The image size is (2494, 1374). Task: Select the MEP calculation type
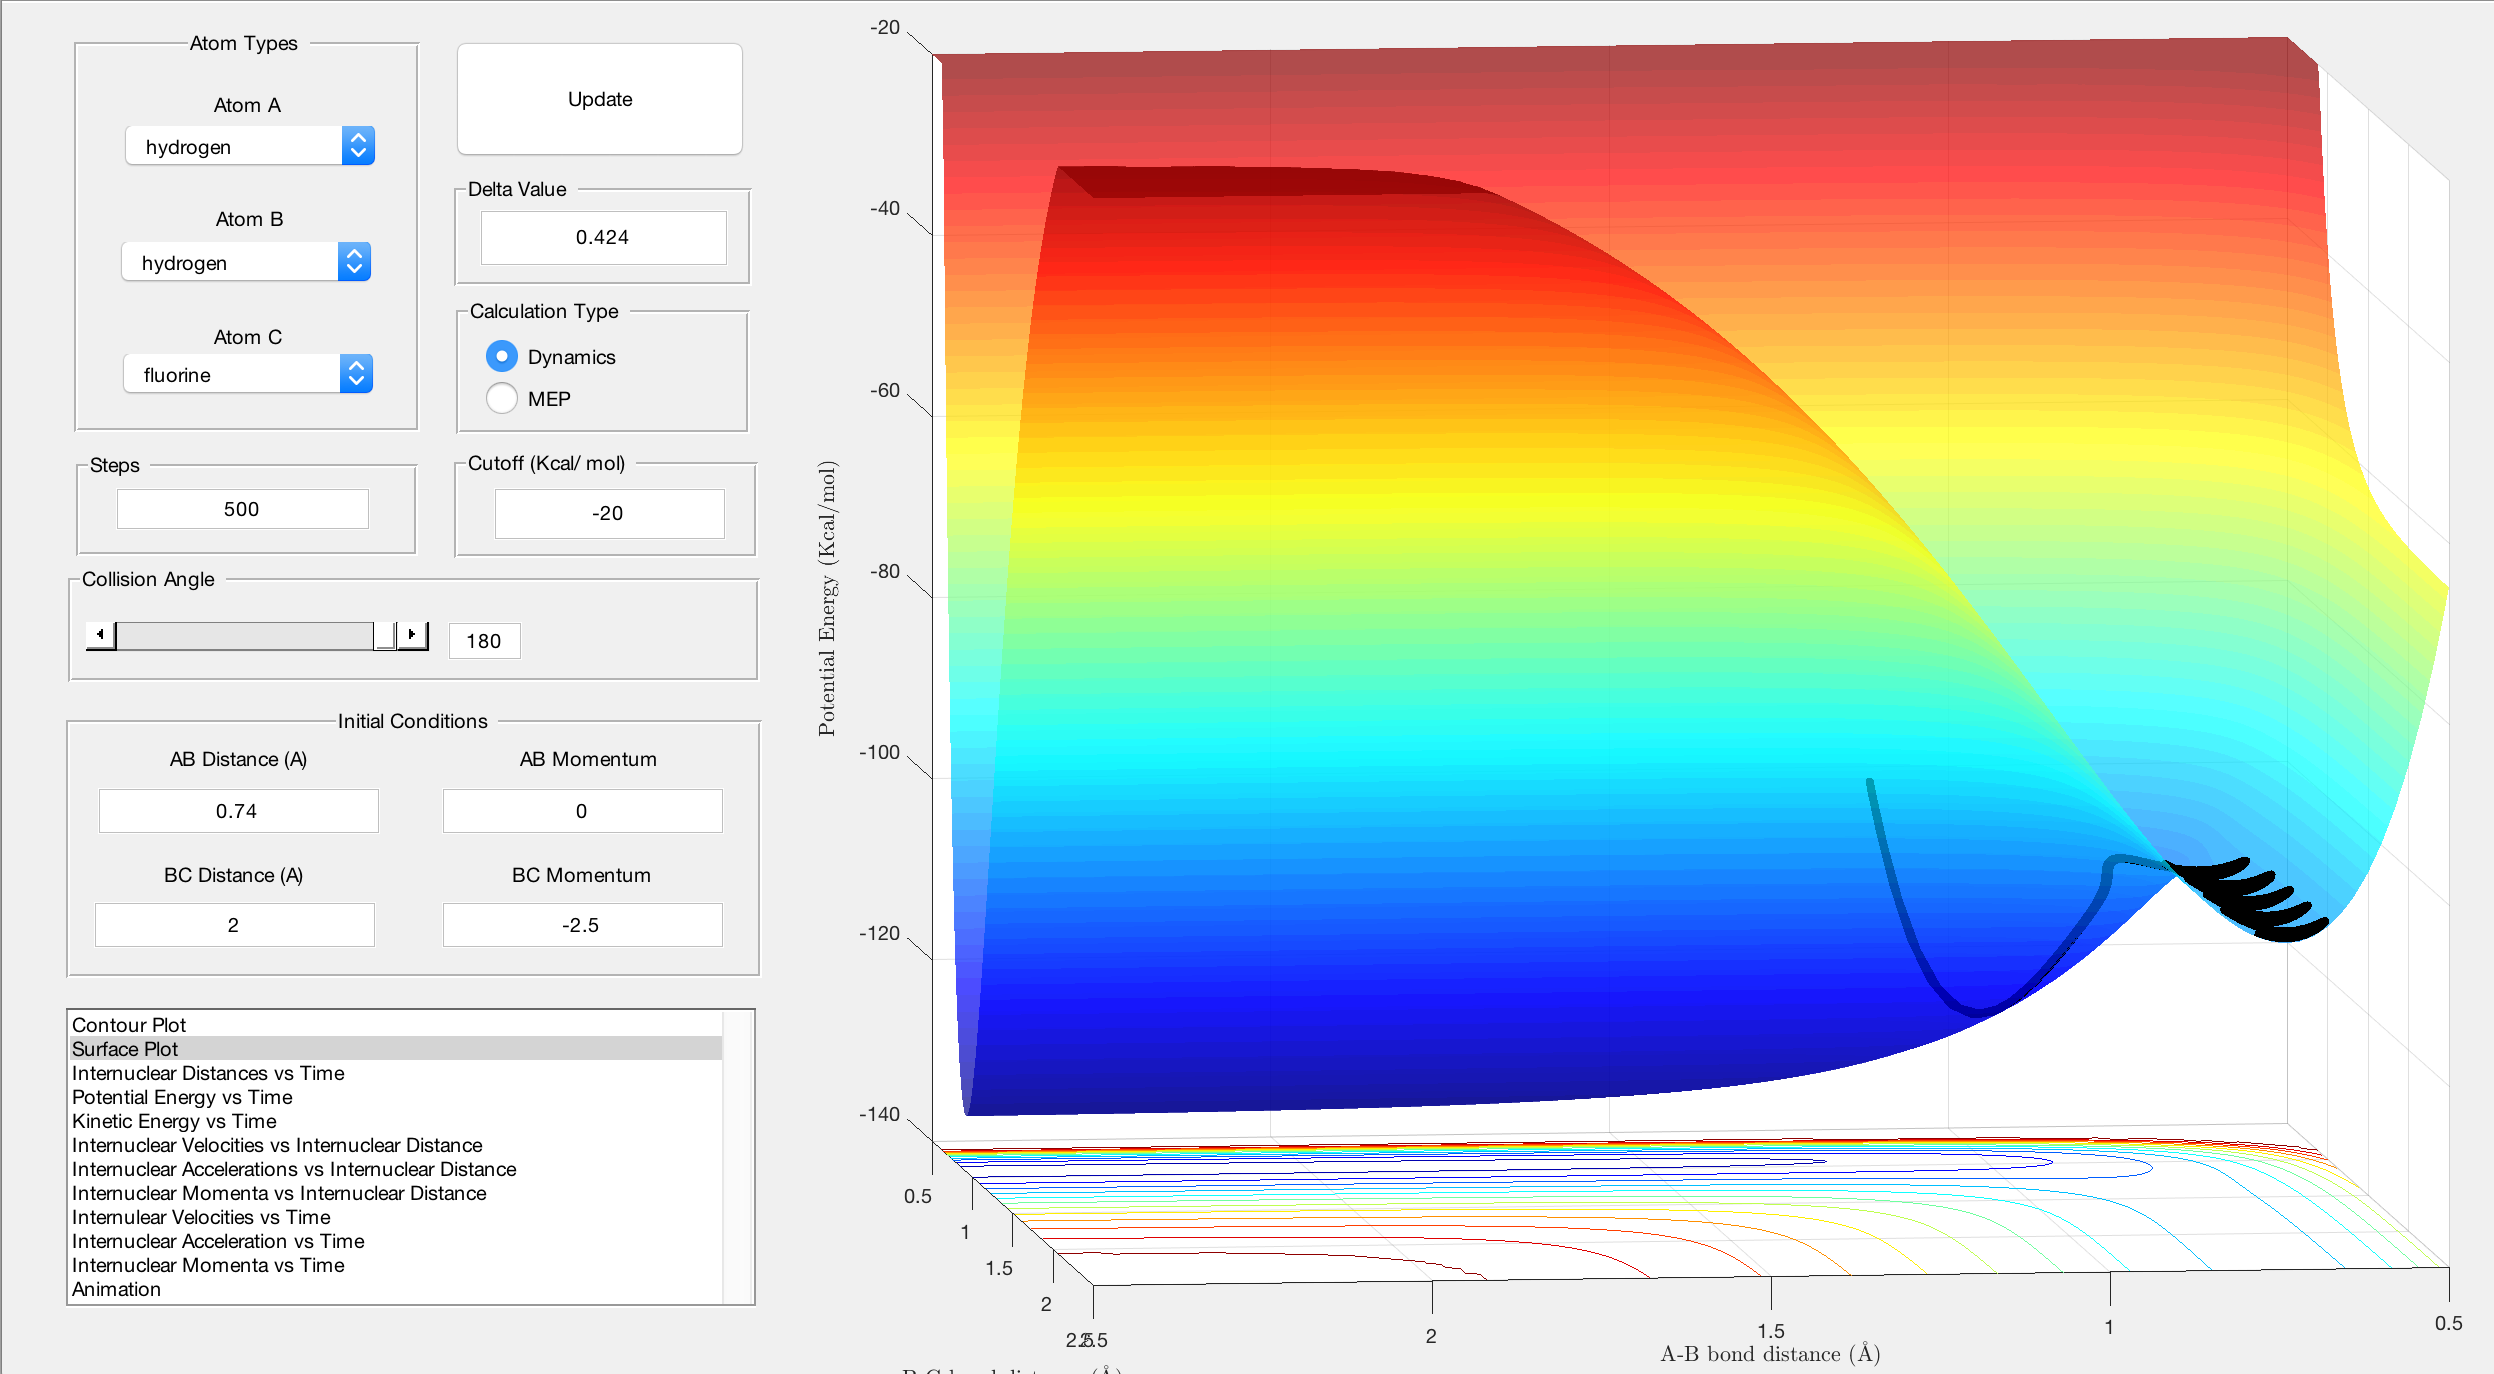click(502, 398)
